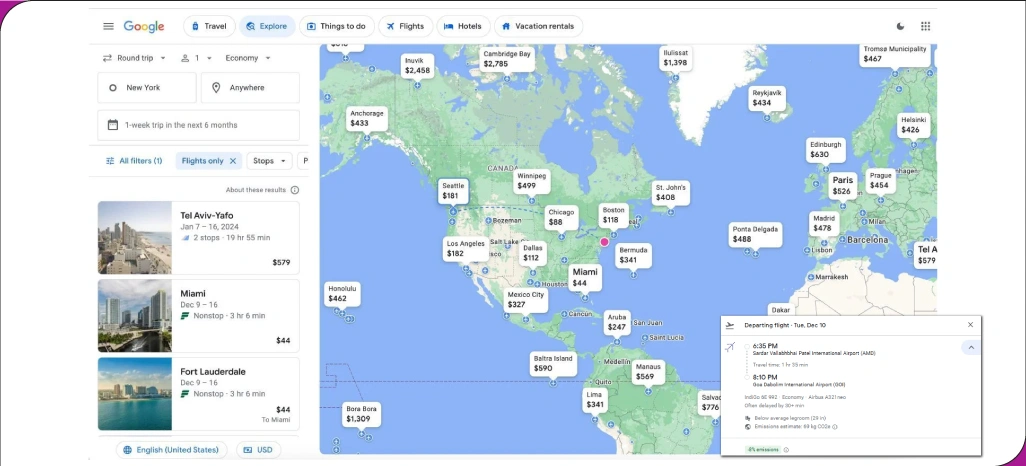Image resolution: width=1026 pixels, height=466 pixels.
Task: Select Winnipeg $499 map marker
Action: (x=531, y=181)
